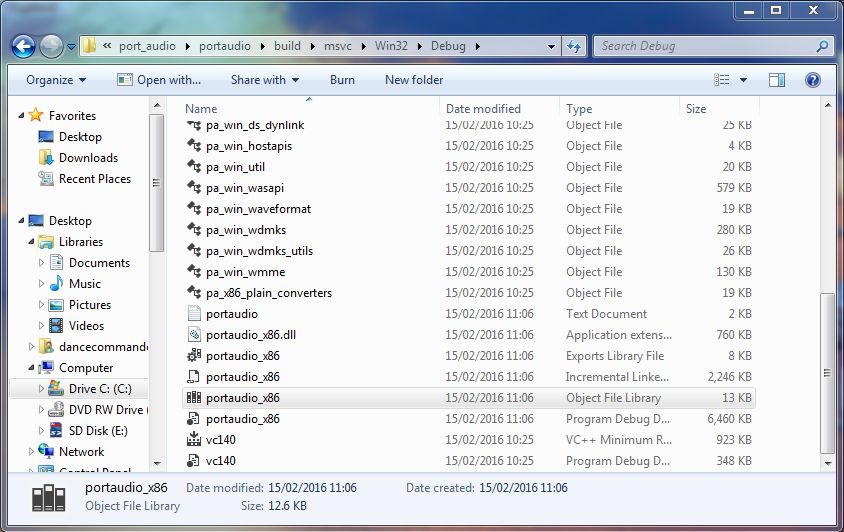Screen dimensions: 844x532
Task: Select the DVD RW Drive icon
Action: [x=56, y=410]
